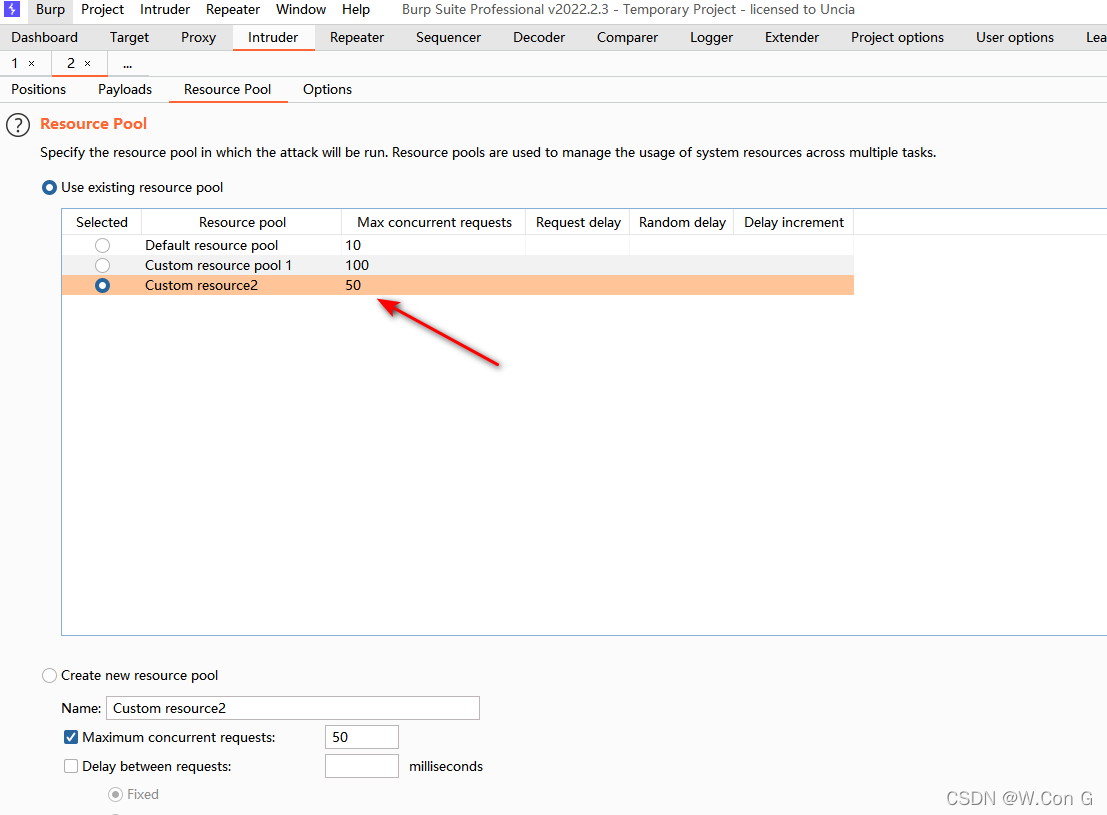Select the Default resource pool radio
The width and height of the screenshot is (1107, 815).
102,245
